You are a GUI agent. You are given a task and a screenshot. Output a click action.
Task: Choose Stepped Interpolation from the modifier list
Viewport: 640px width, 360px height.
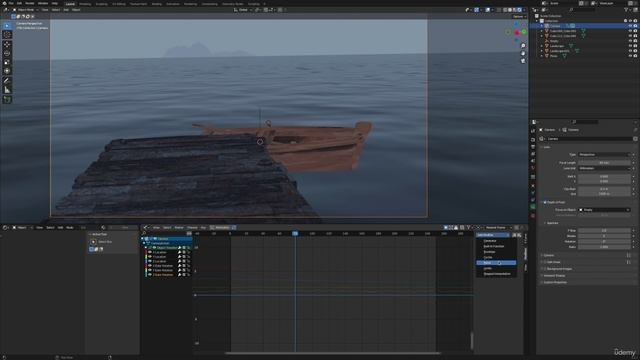[496, 274]
